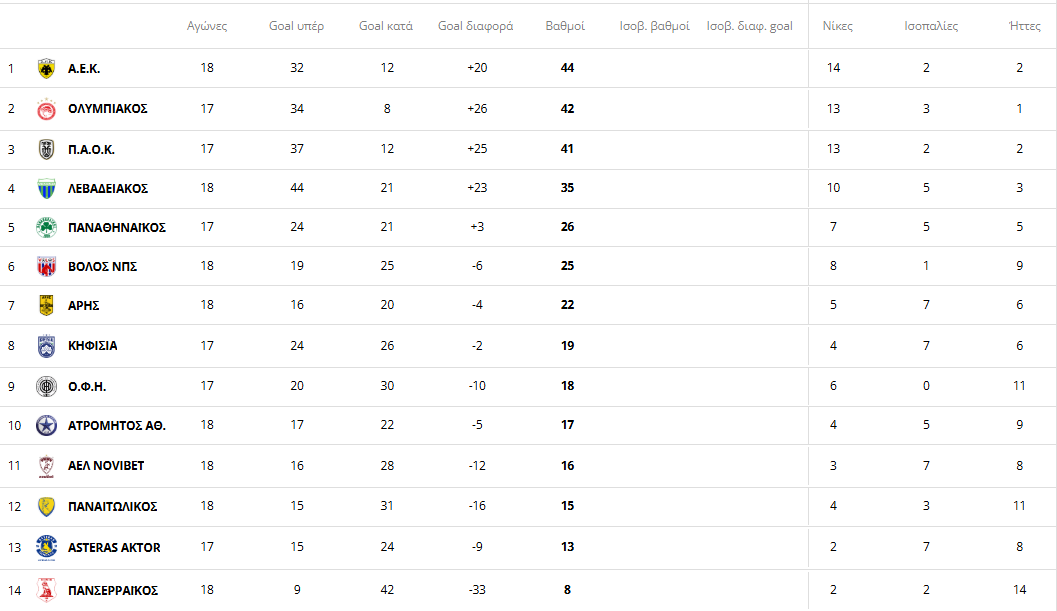Select the ΠΑΝΑΙΤΩΛΙΚΟΣ team name
The image size is (1057, 611).
coord(112,507)
